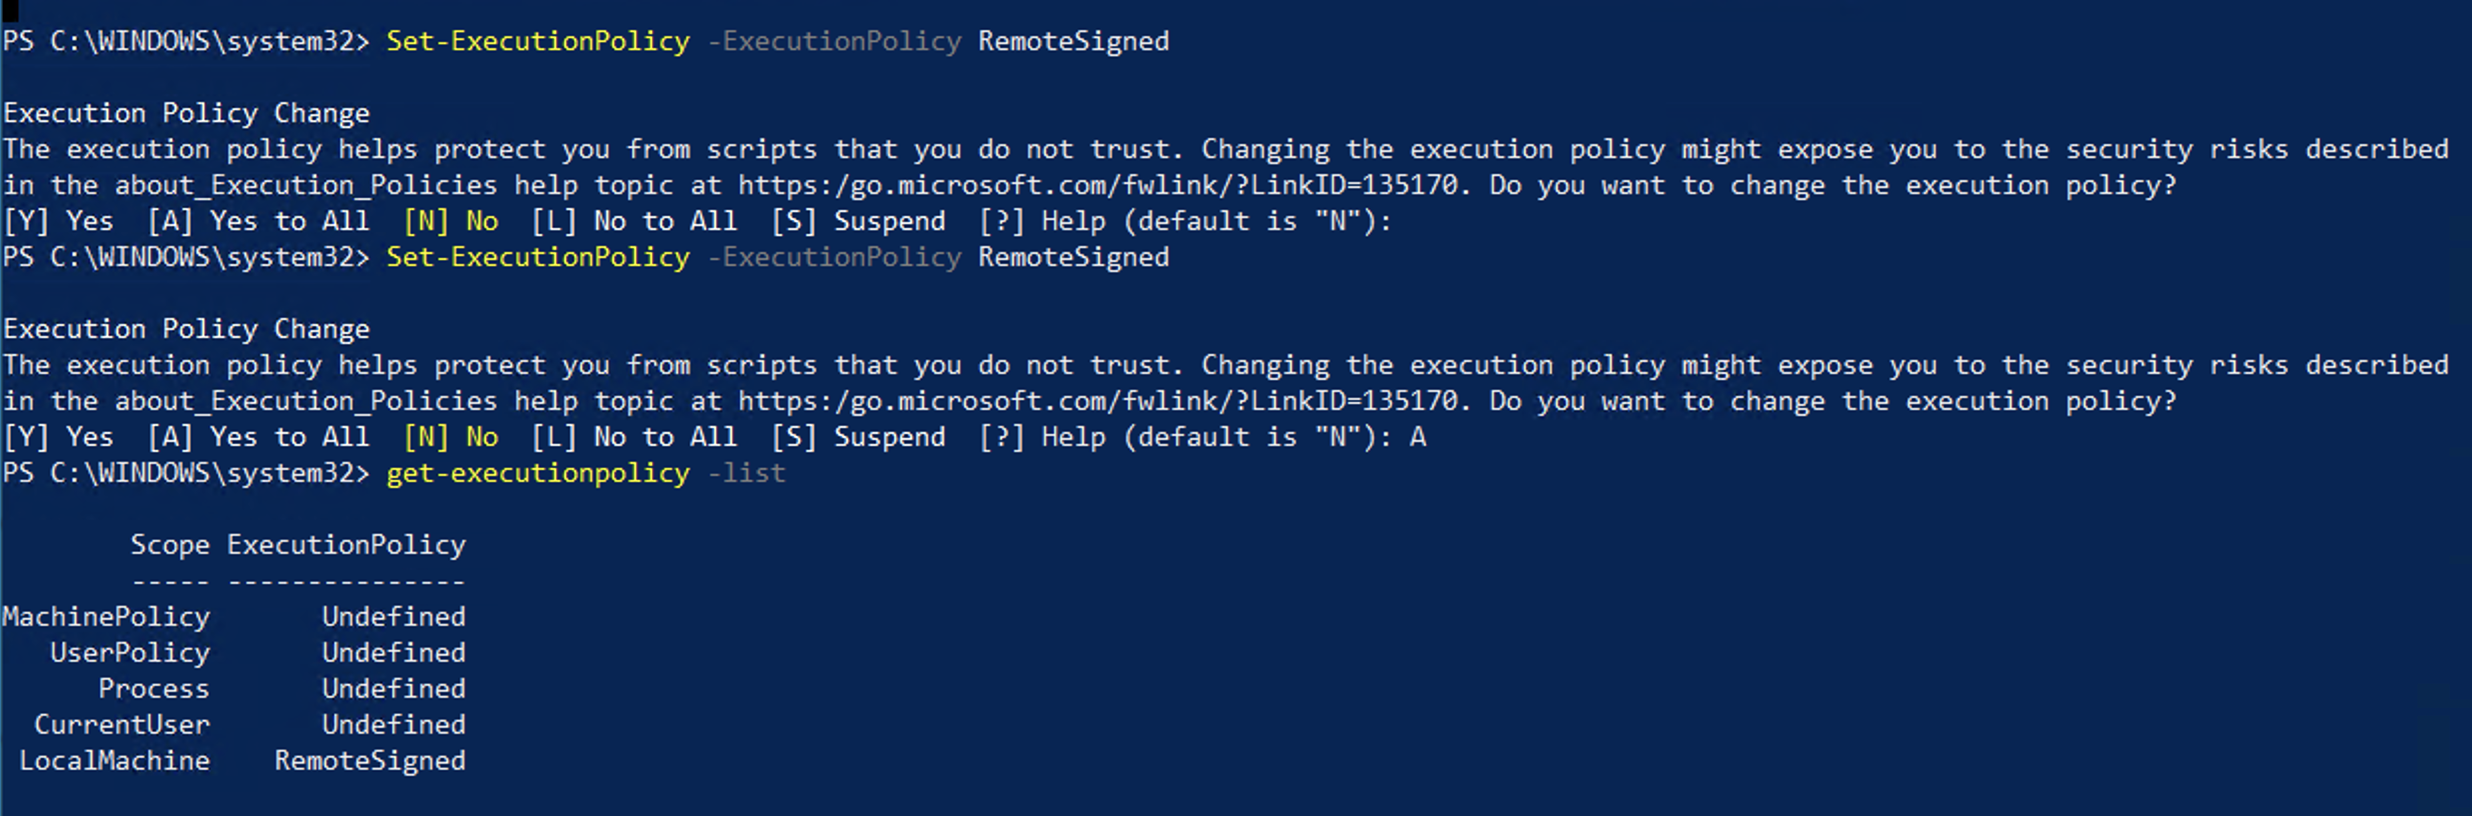Select the MachinePolicy scope row label
2472x816 pixels.
pyautogui.click(x=107, y=617)
